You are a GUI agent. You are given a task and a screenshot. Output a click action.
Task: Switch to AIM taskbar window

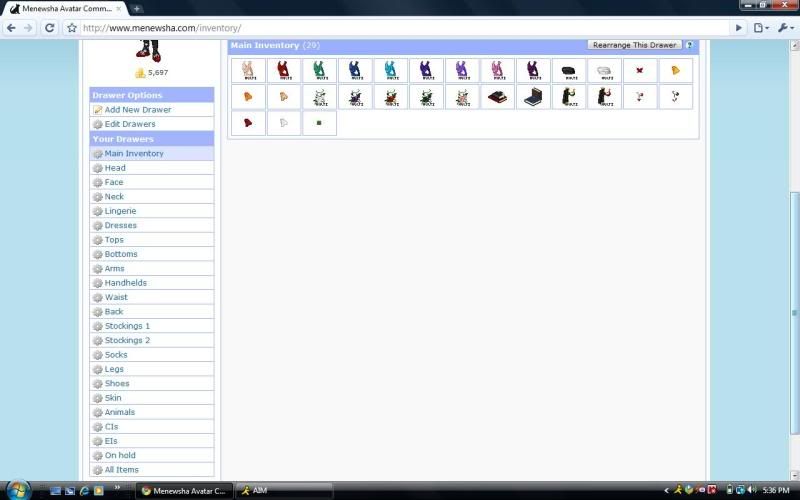point(284,491)
